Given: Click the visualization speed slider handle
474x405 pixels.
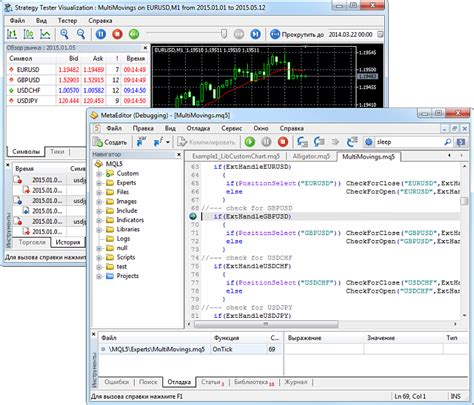Looking at the screenshot, I should [x=224, y=34].
